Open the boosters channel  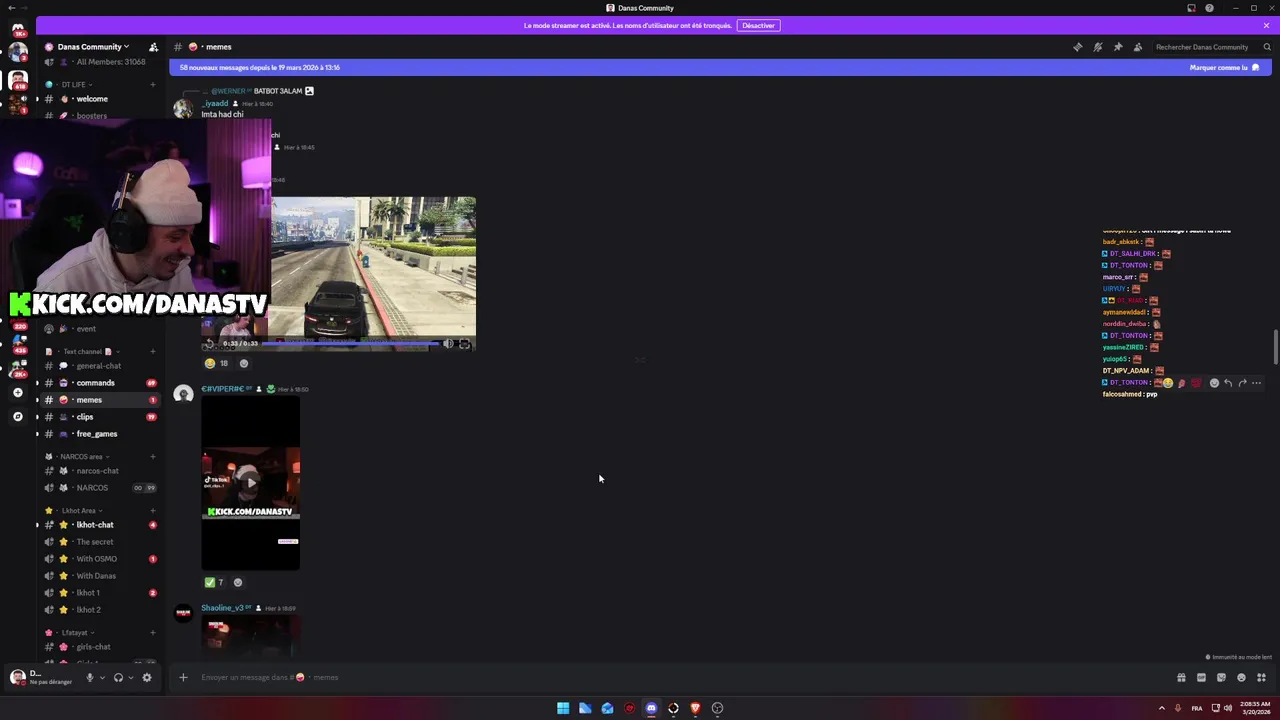tap(99, 115)
